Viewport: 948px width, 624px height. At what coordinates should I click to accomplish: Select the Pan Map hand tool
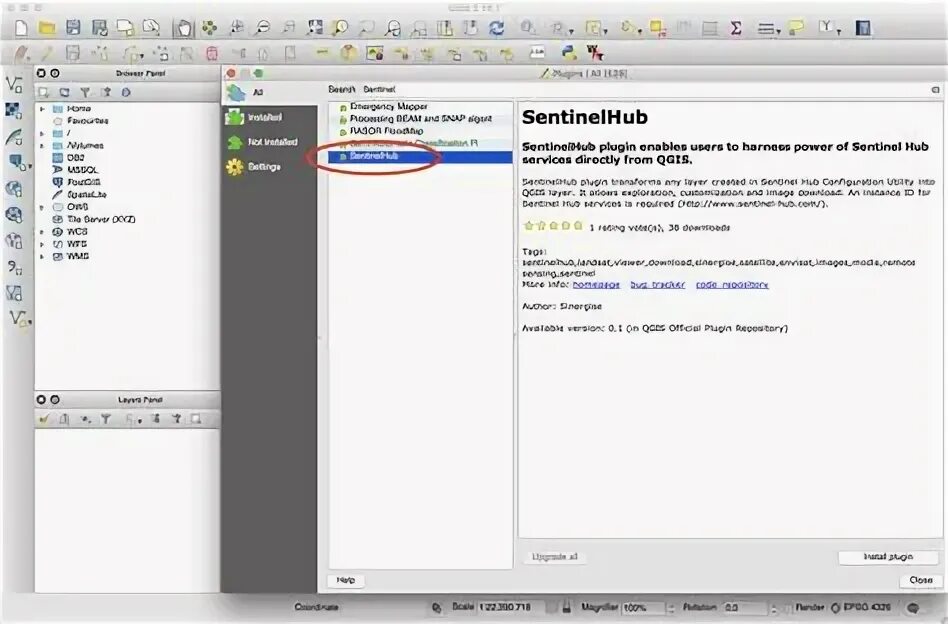pos(183,28)
